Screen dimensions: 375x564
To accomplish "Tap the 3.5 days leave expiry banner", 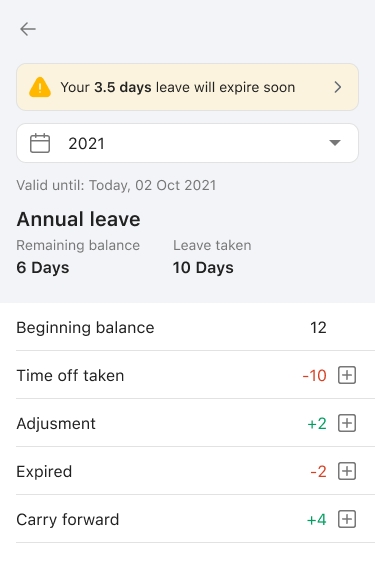I will (x=187, y=87).
